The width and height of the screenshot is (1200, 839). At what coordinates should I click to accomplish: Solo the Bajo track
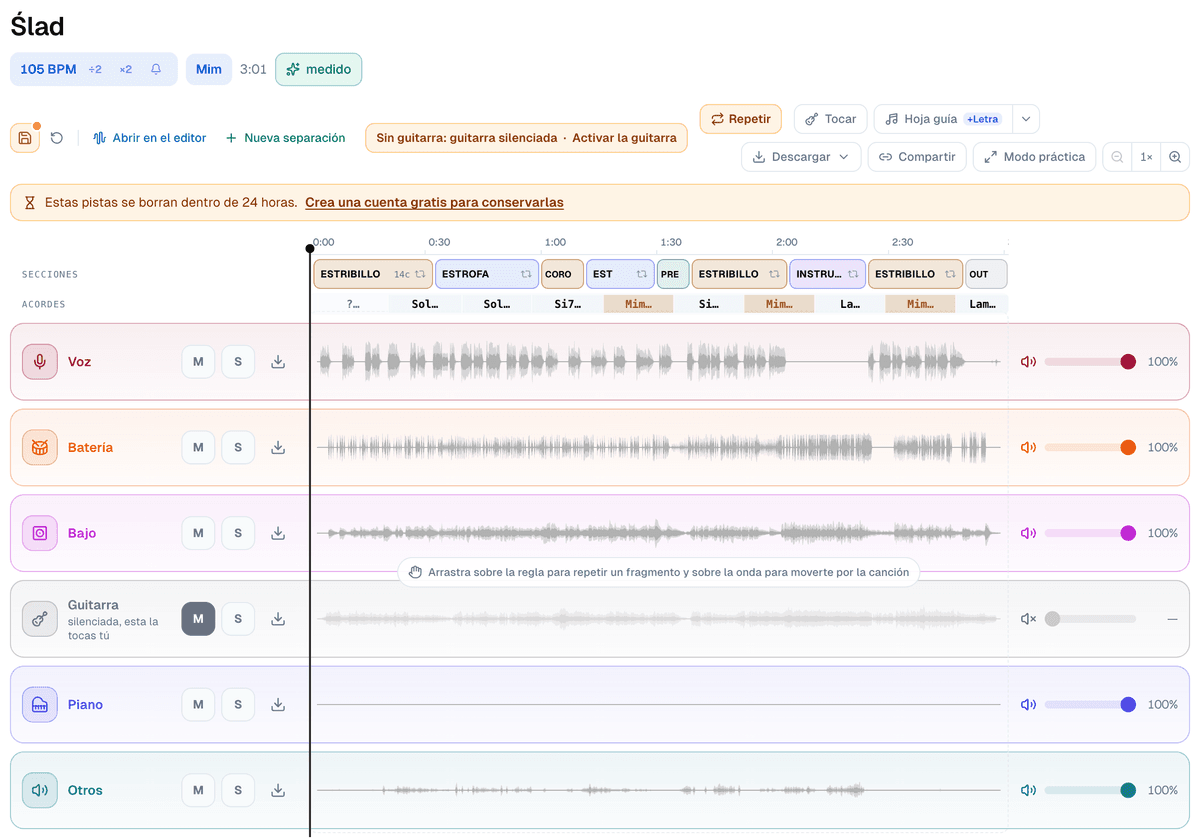[x=238, y=533]
